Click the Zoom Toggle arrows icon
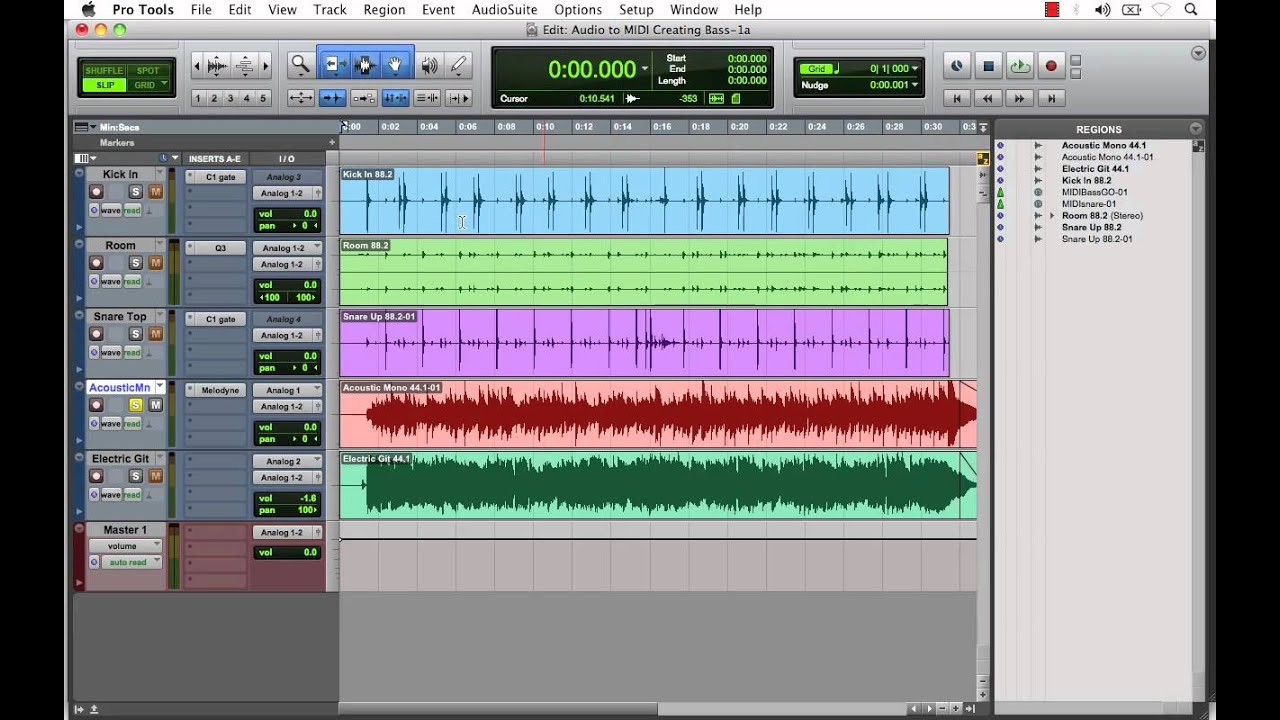The width and height of the screenshot is (1280, 720). pyautogui.click(x=301, y=98)
